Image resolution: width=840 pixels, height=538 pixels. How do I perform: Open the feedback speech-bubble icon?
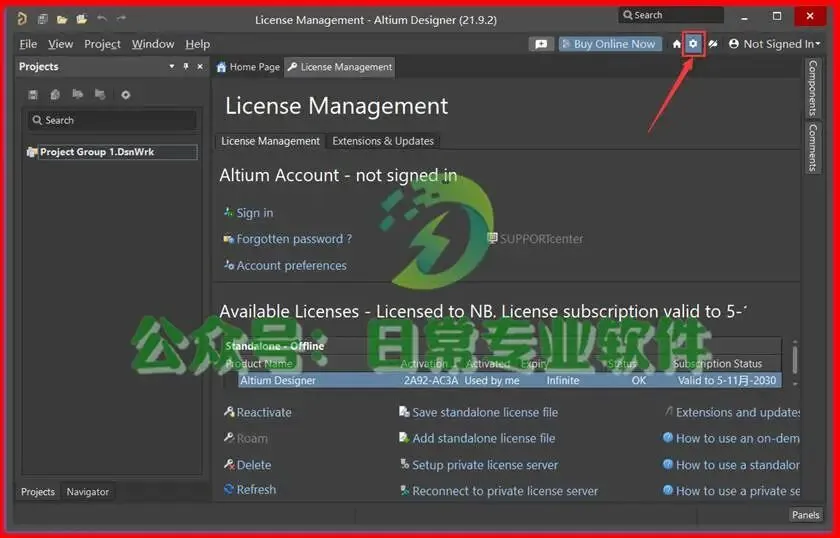[541, 44]
